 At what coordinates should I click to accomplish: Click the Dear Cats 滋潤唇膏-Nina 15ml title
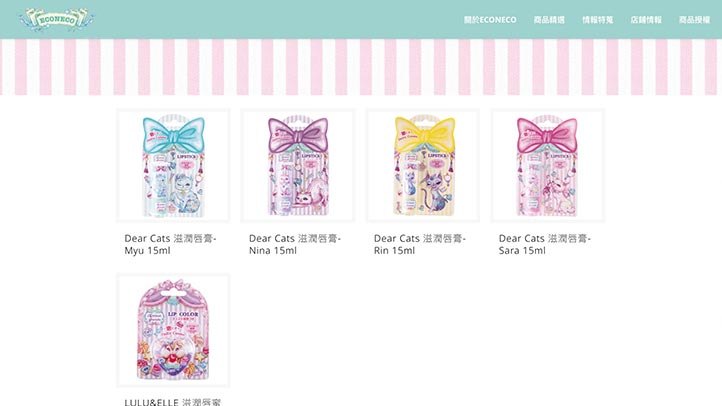click(295, 244)
